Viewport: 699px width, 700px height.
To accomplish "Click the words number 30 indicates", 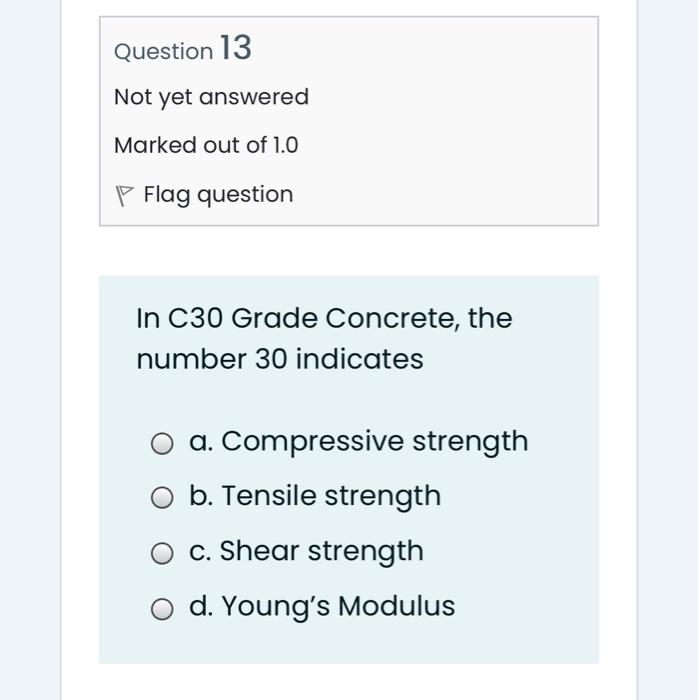I will [280, 359].
